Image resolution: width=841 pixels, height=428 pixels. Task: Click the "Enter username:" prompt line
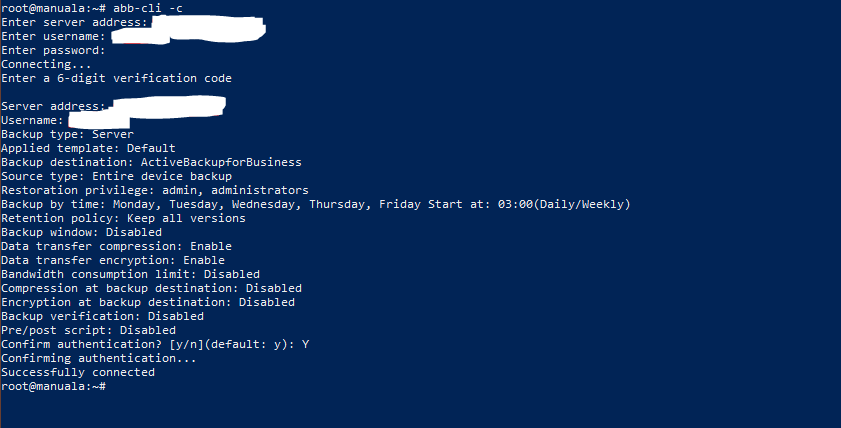(x=54, y=36)
